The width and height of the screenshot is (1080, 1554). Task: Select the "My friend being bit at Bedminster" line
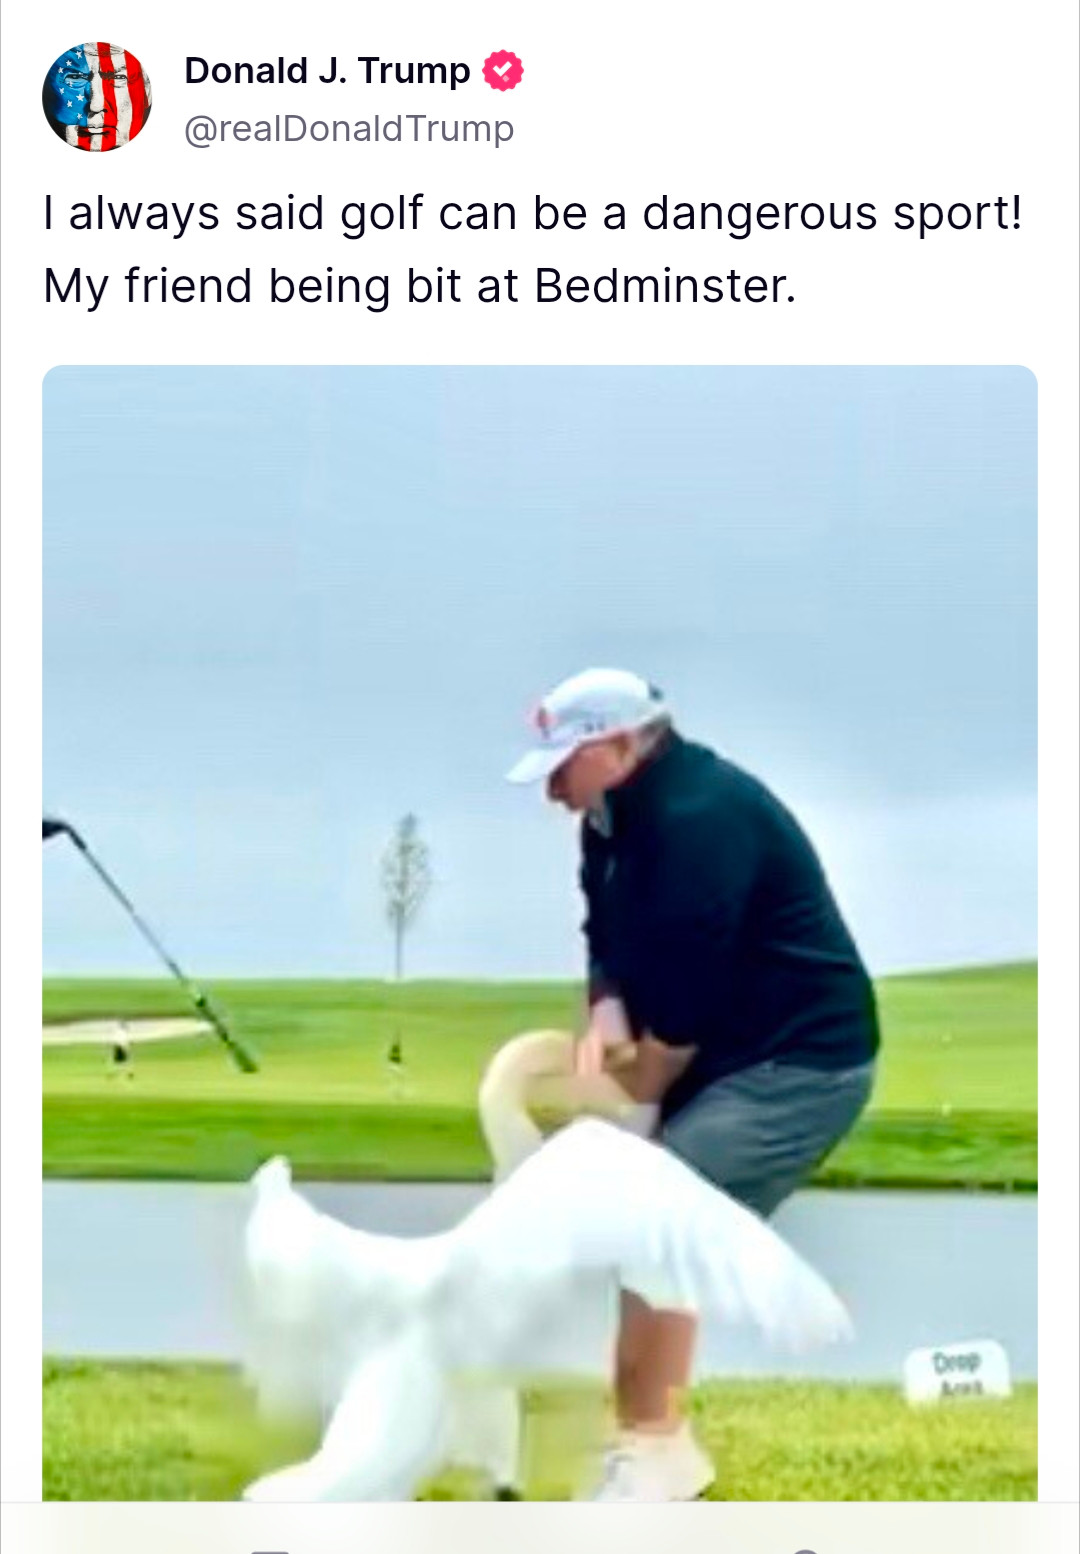(x=420, y=286)
